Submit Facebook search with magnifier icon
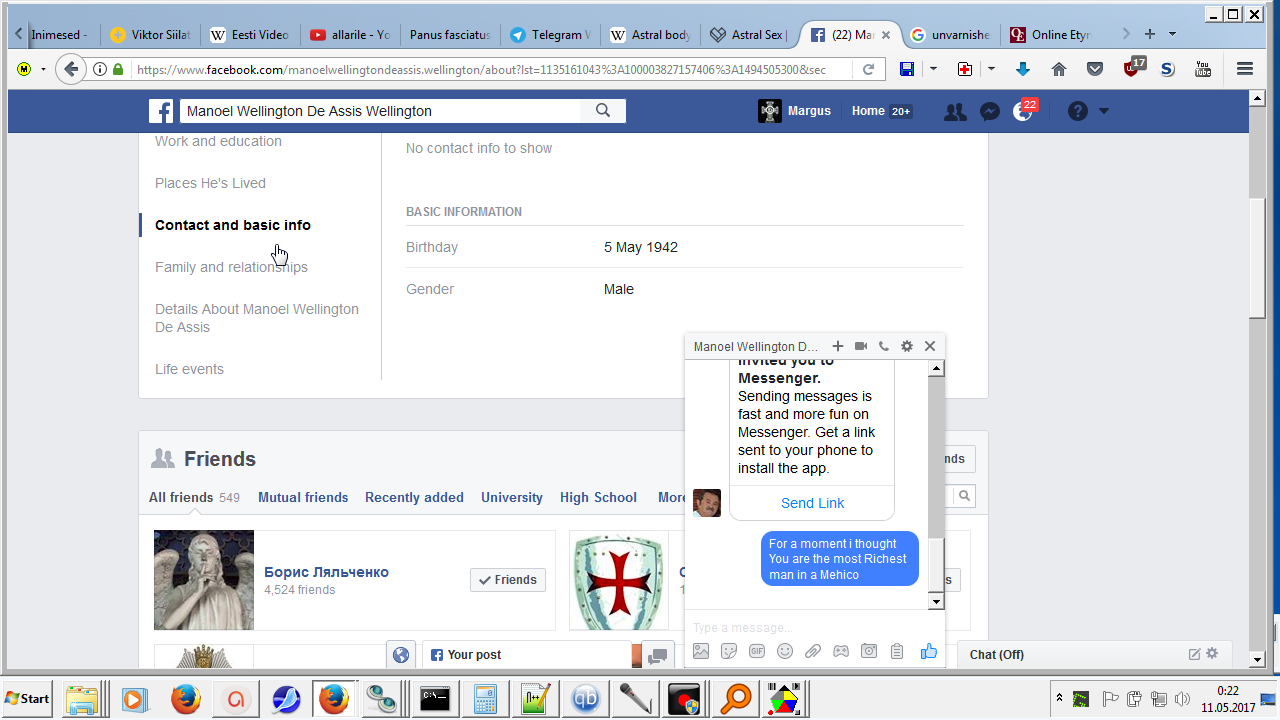The image size is (1280, 720). (x=603, y=111)
